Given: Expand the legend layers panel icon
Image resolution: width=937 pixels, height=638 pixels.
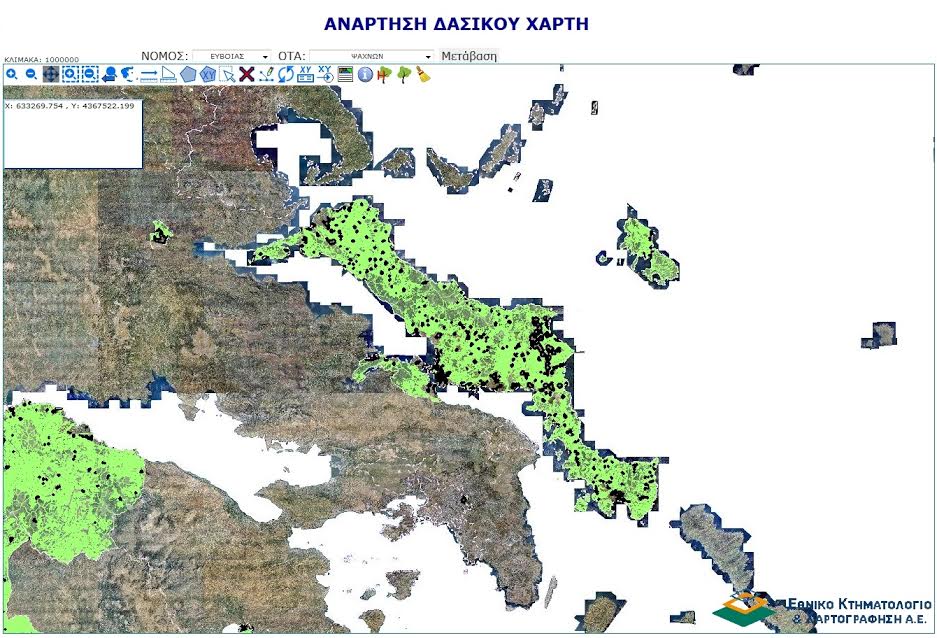Looking at the screenshot, I should click(343, 72).
